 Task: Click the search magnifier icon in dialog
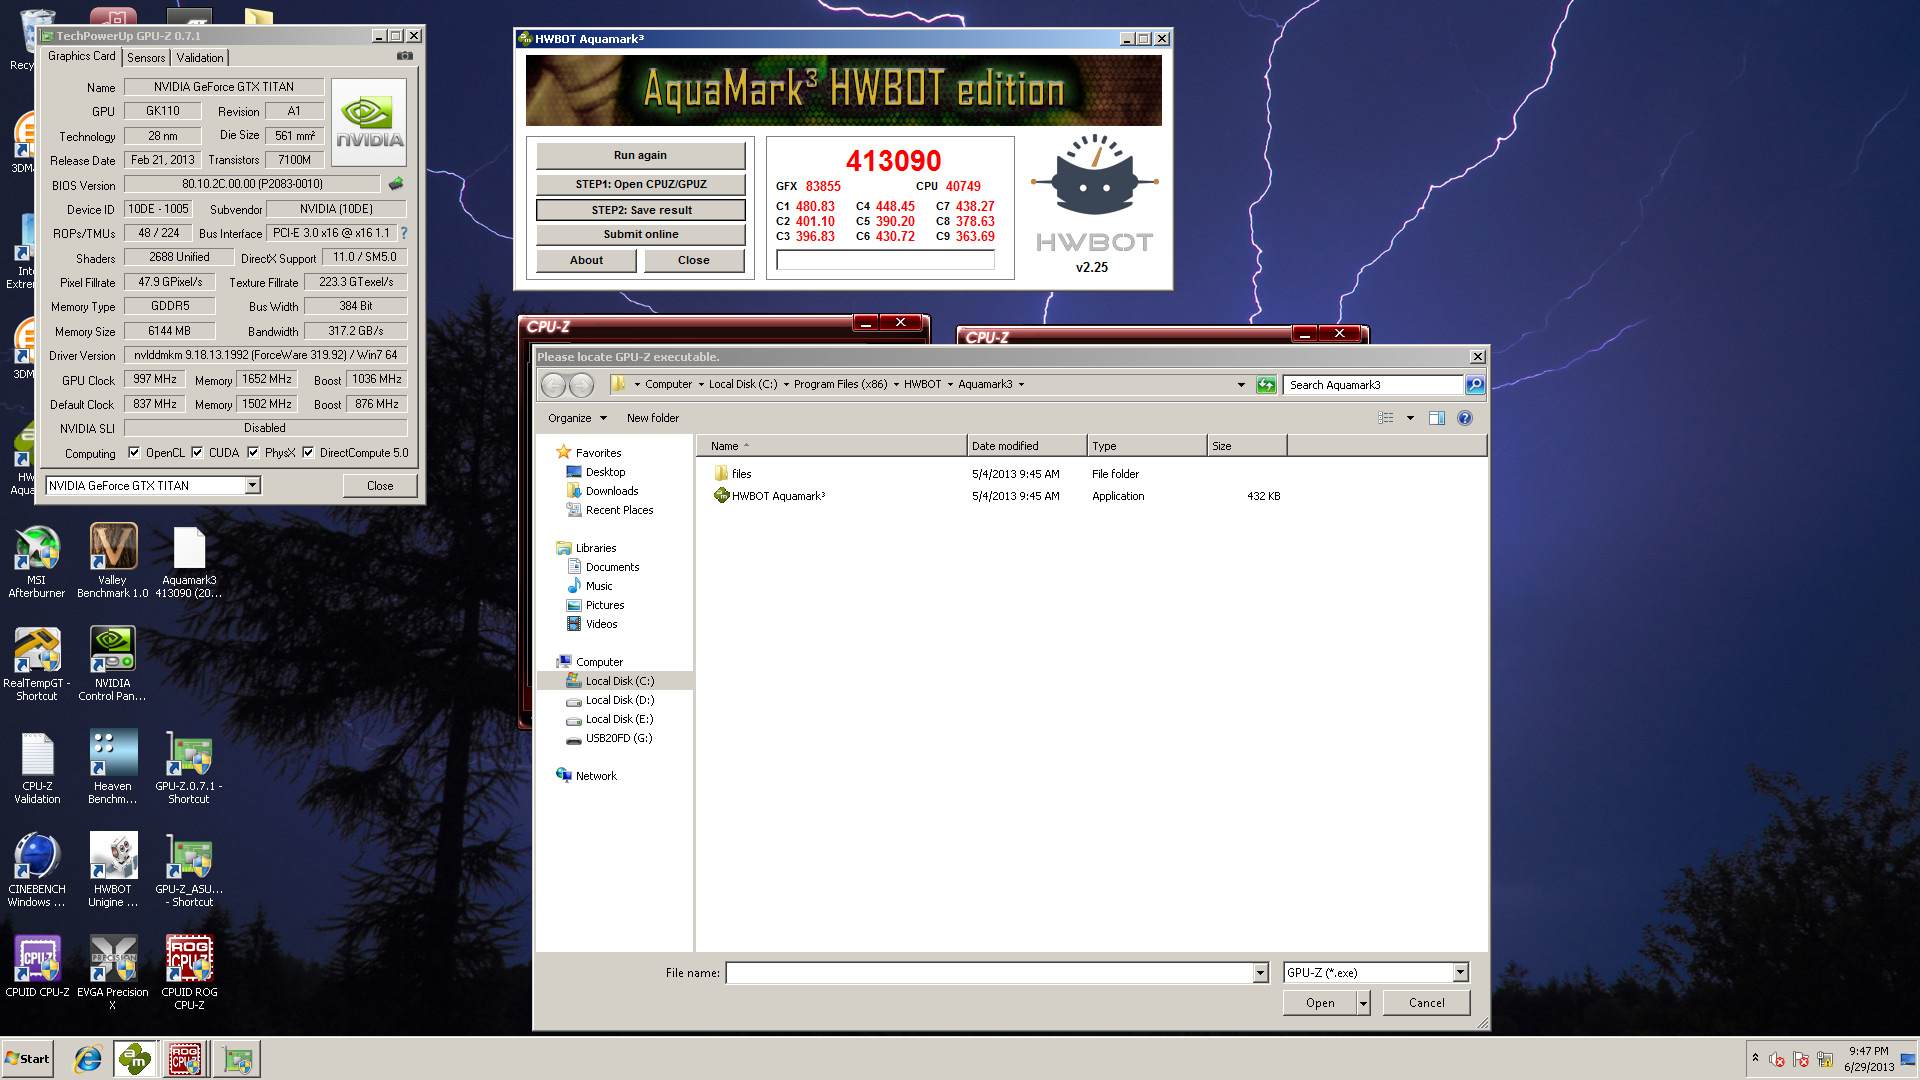pos(1474,385)
